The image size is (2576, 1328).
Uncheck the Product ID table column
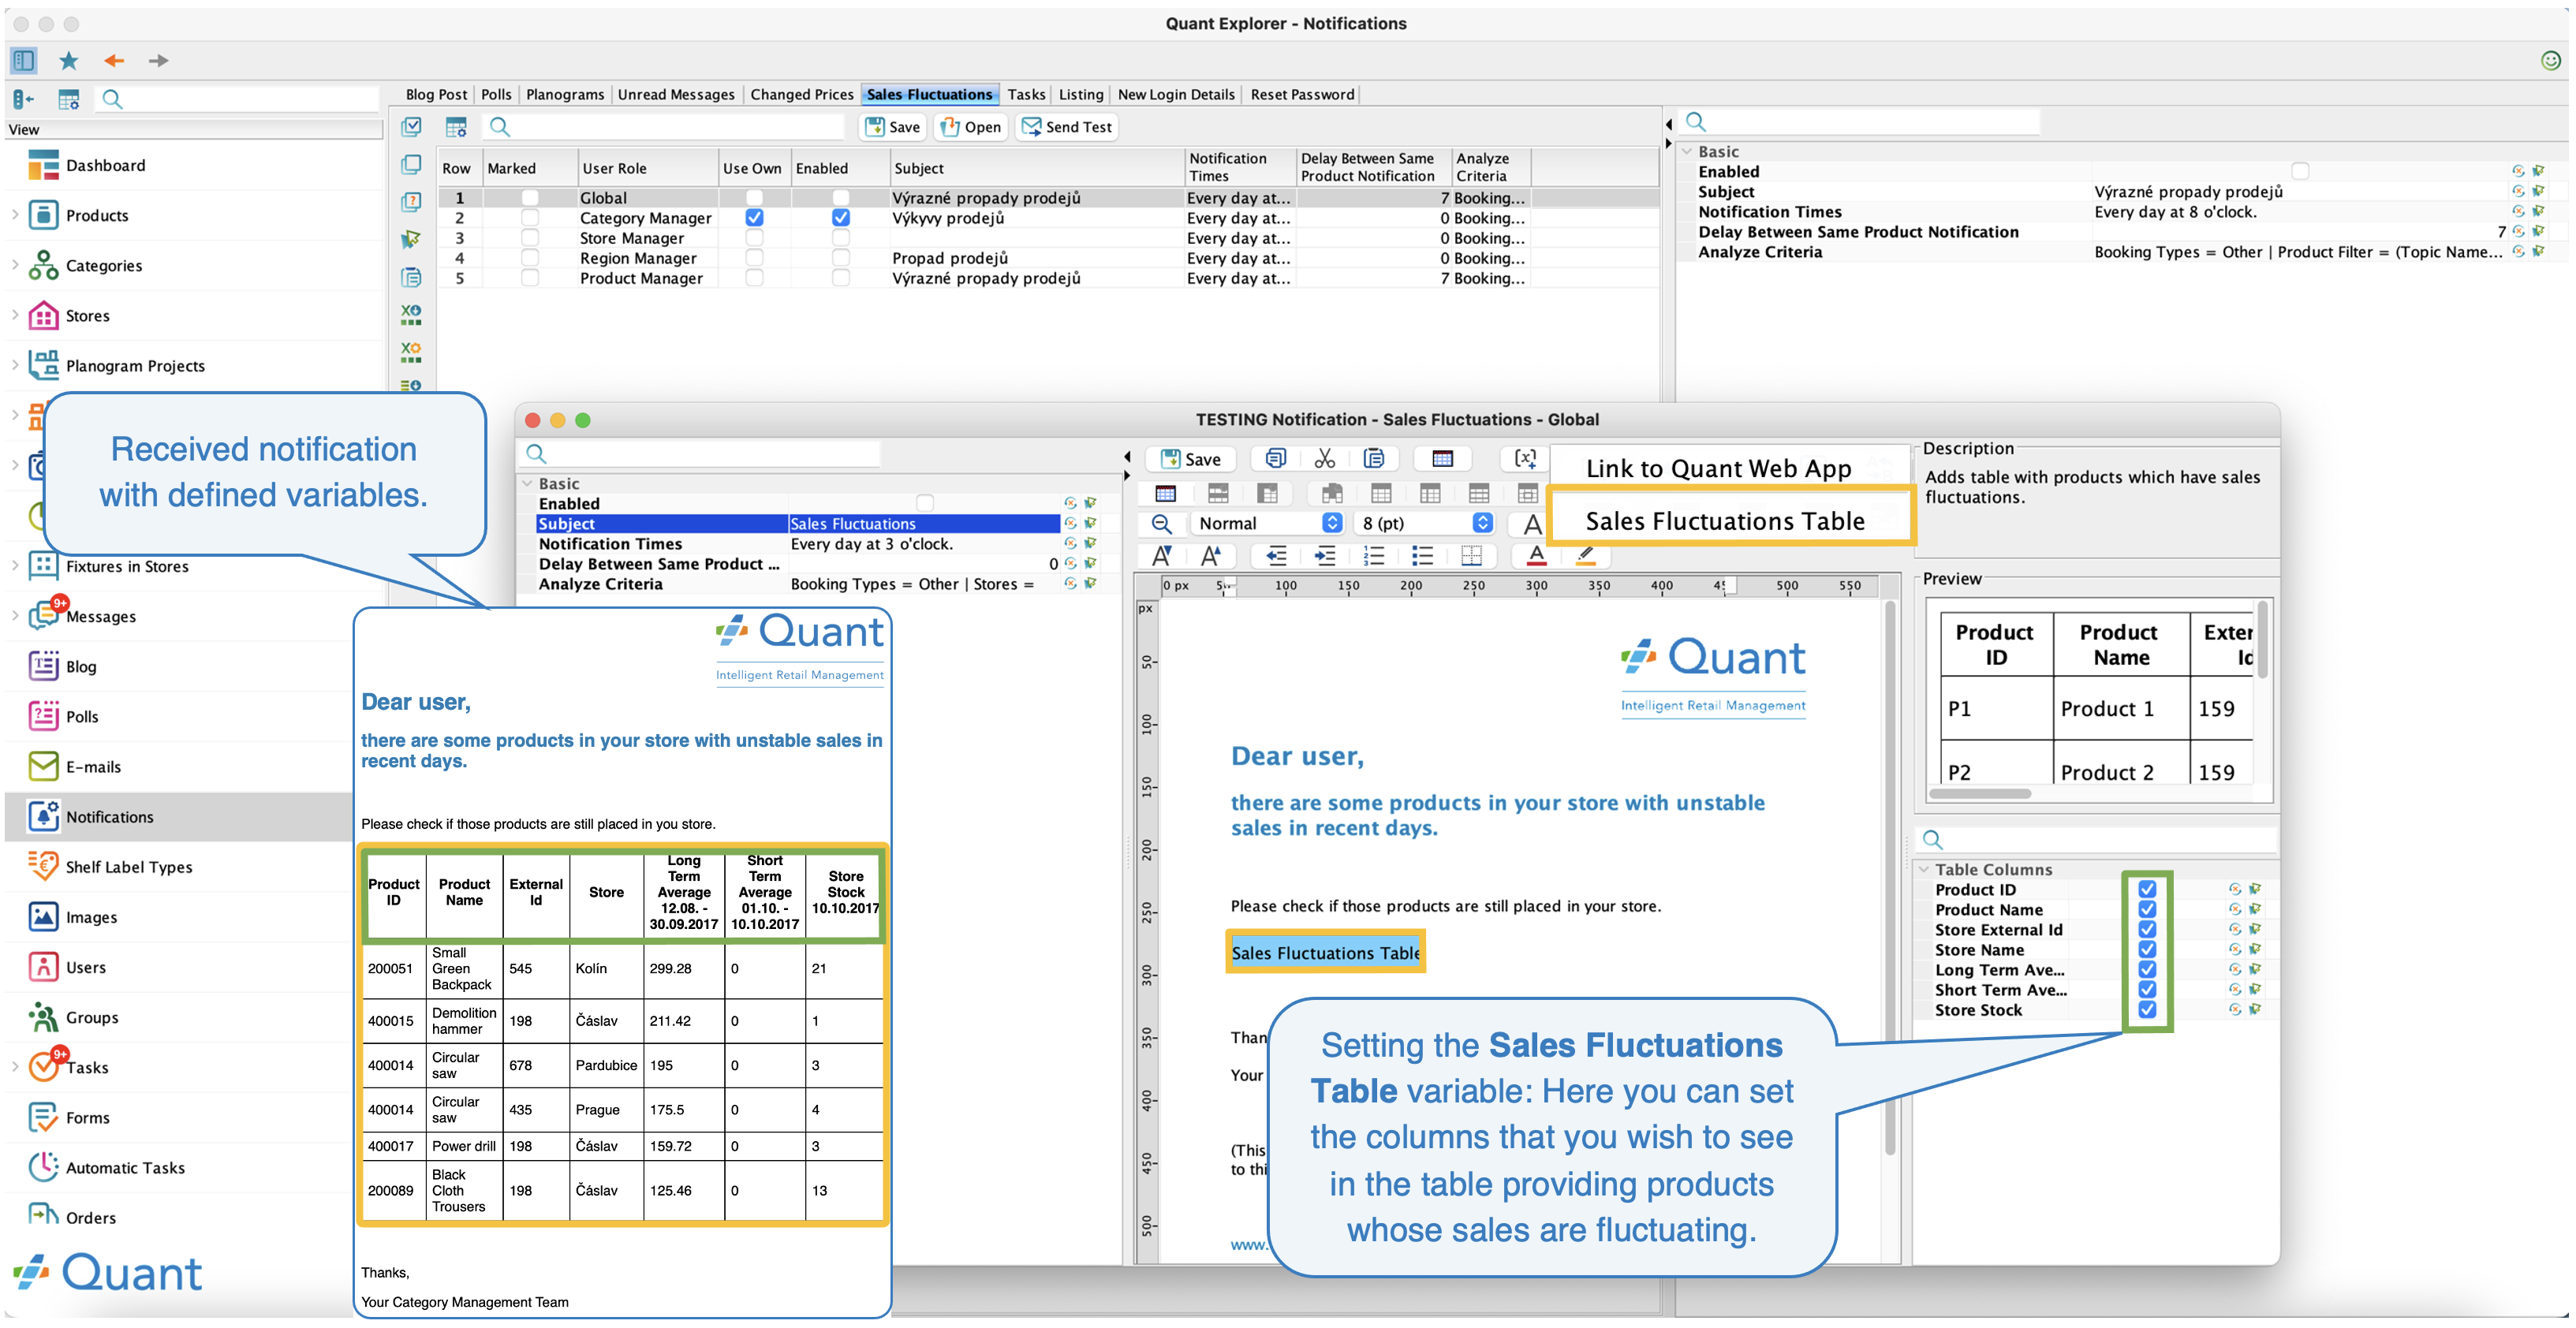point(2146,889)
